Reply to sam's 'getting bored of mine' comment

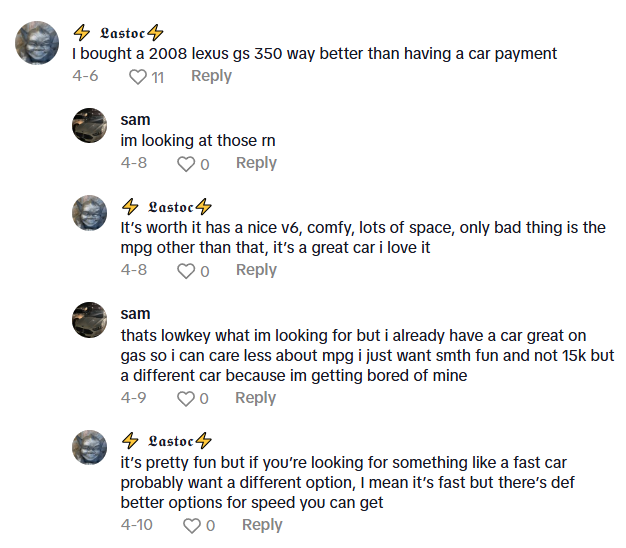256,398
